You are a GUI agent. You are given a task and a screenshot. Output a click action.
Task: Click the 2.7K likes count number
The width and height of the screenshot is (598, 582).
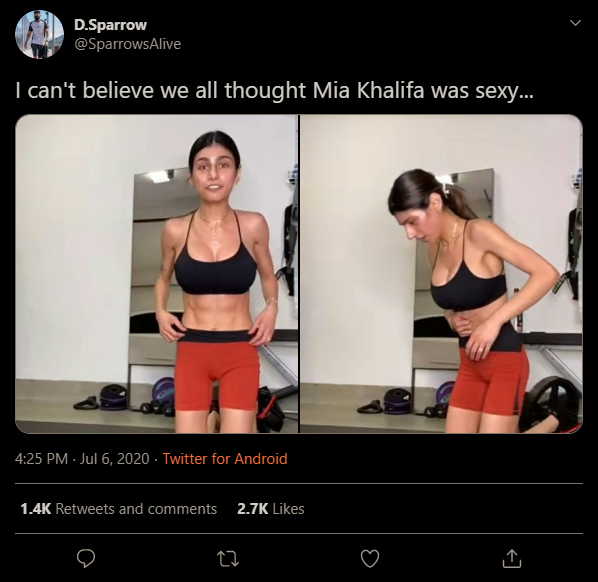pos(252,509)
